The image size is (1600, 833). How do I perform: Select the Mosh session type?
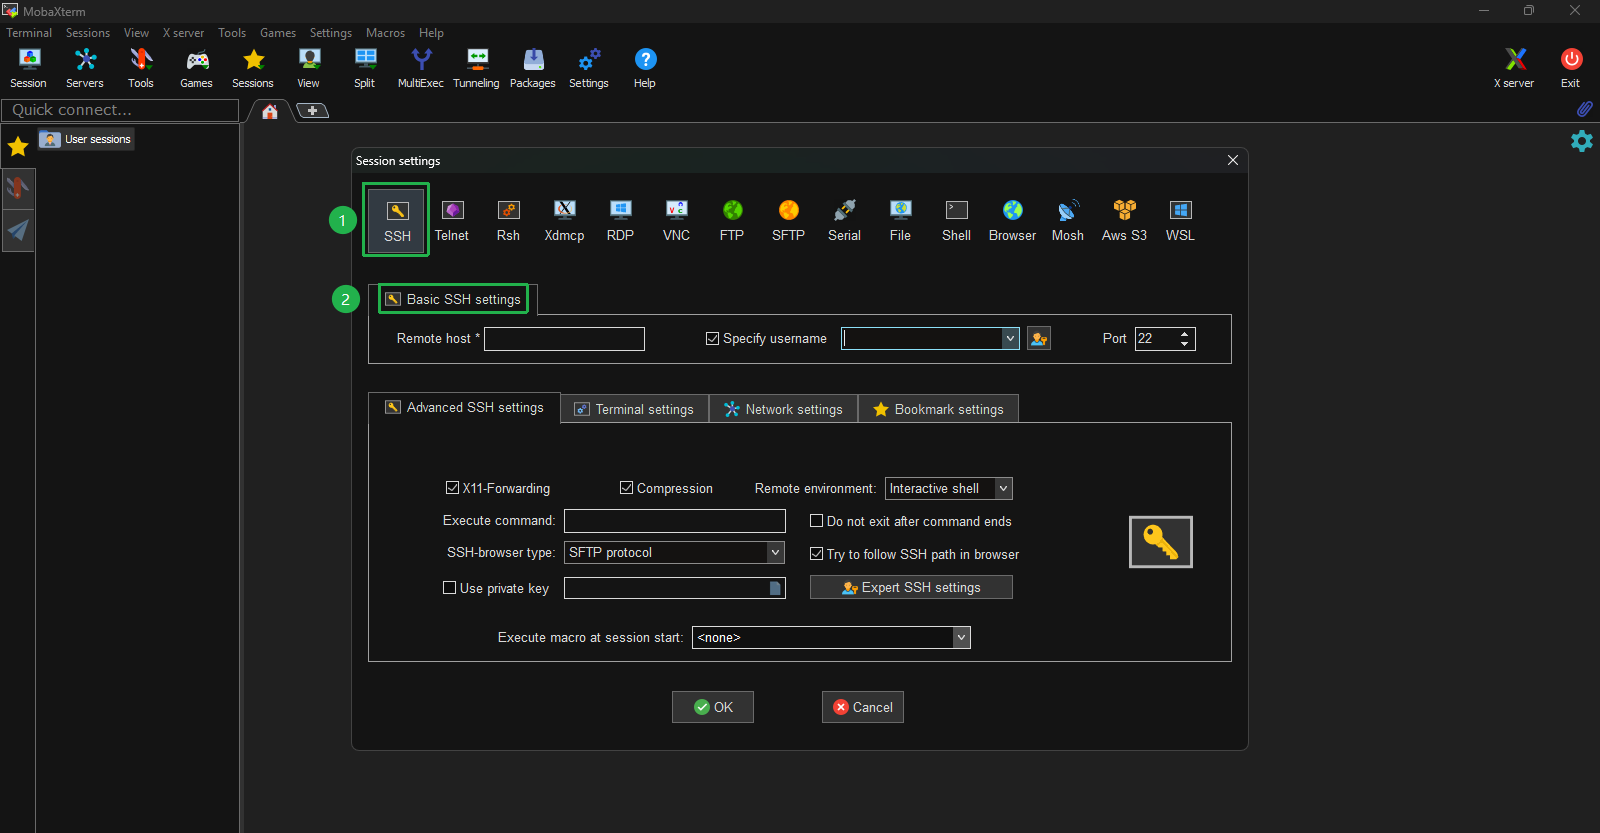click(x=1068, y=220)
